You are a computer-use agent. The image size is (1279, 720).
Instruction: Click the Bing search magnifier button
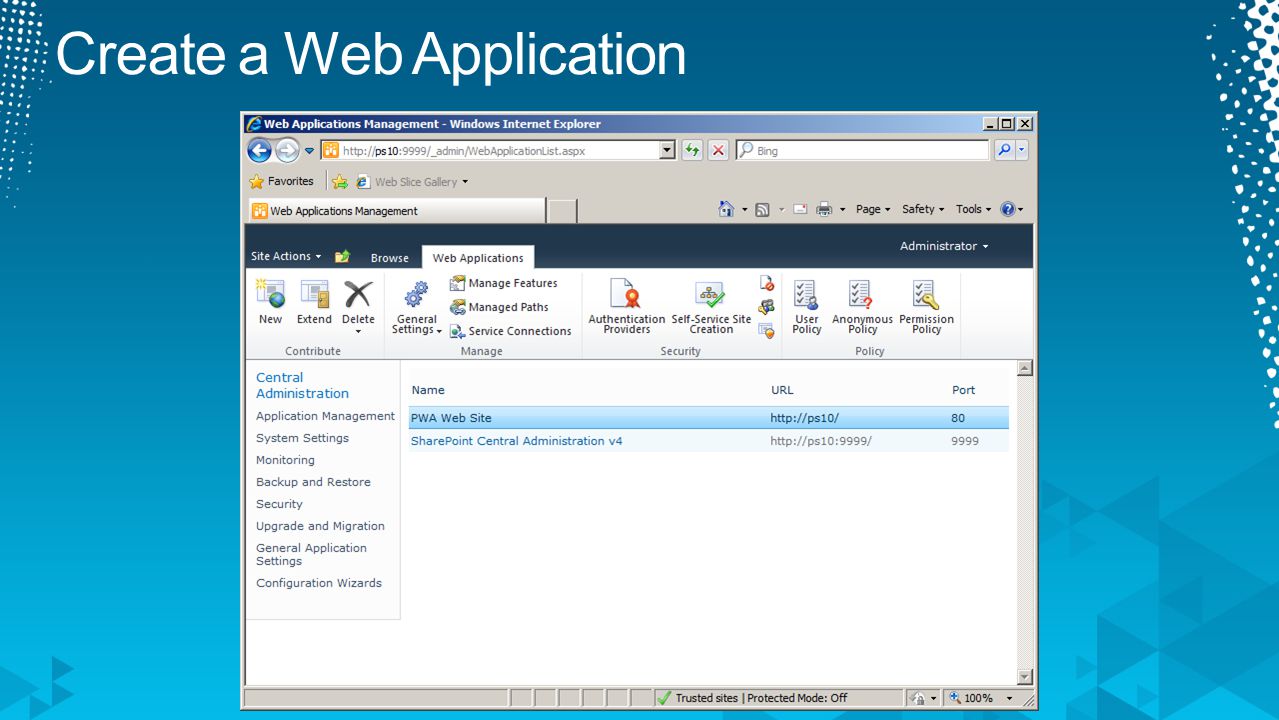(x=1003, y=150)
